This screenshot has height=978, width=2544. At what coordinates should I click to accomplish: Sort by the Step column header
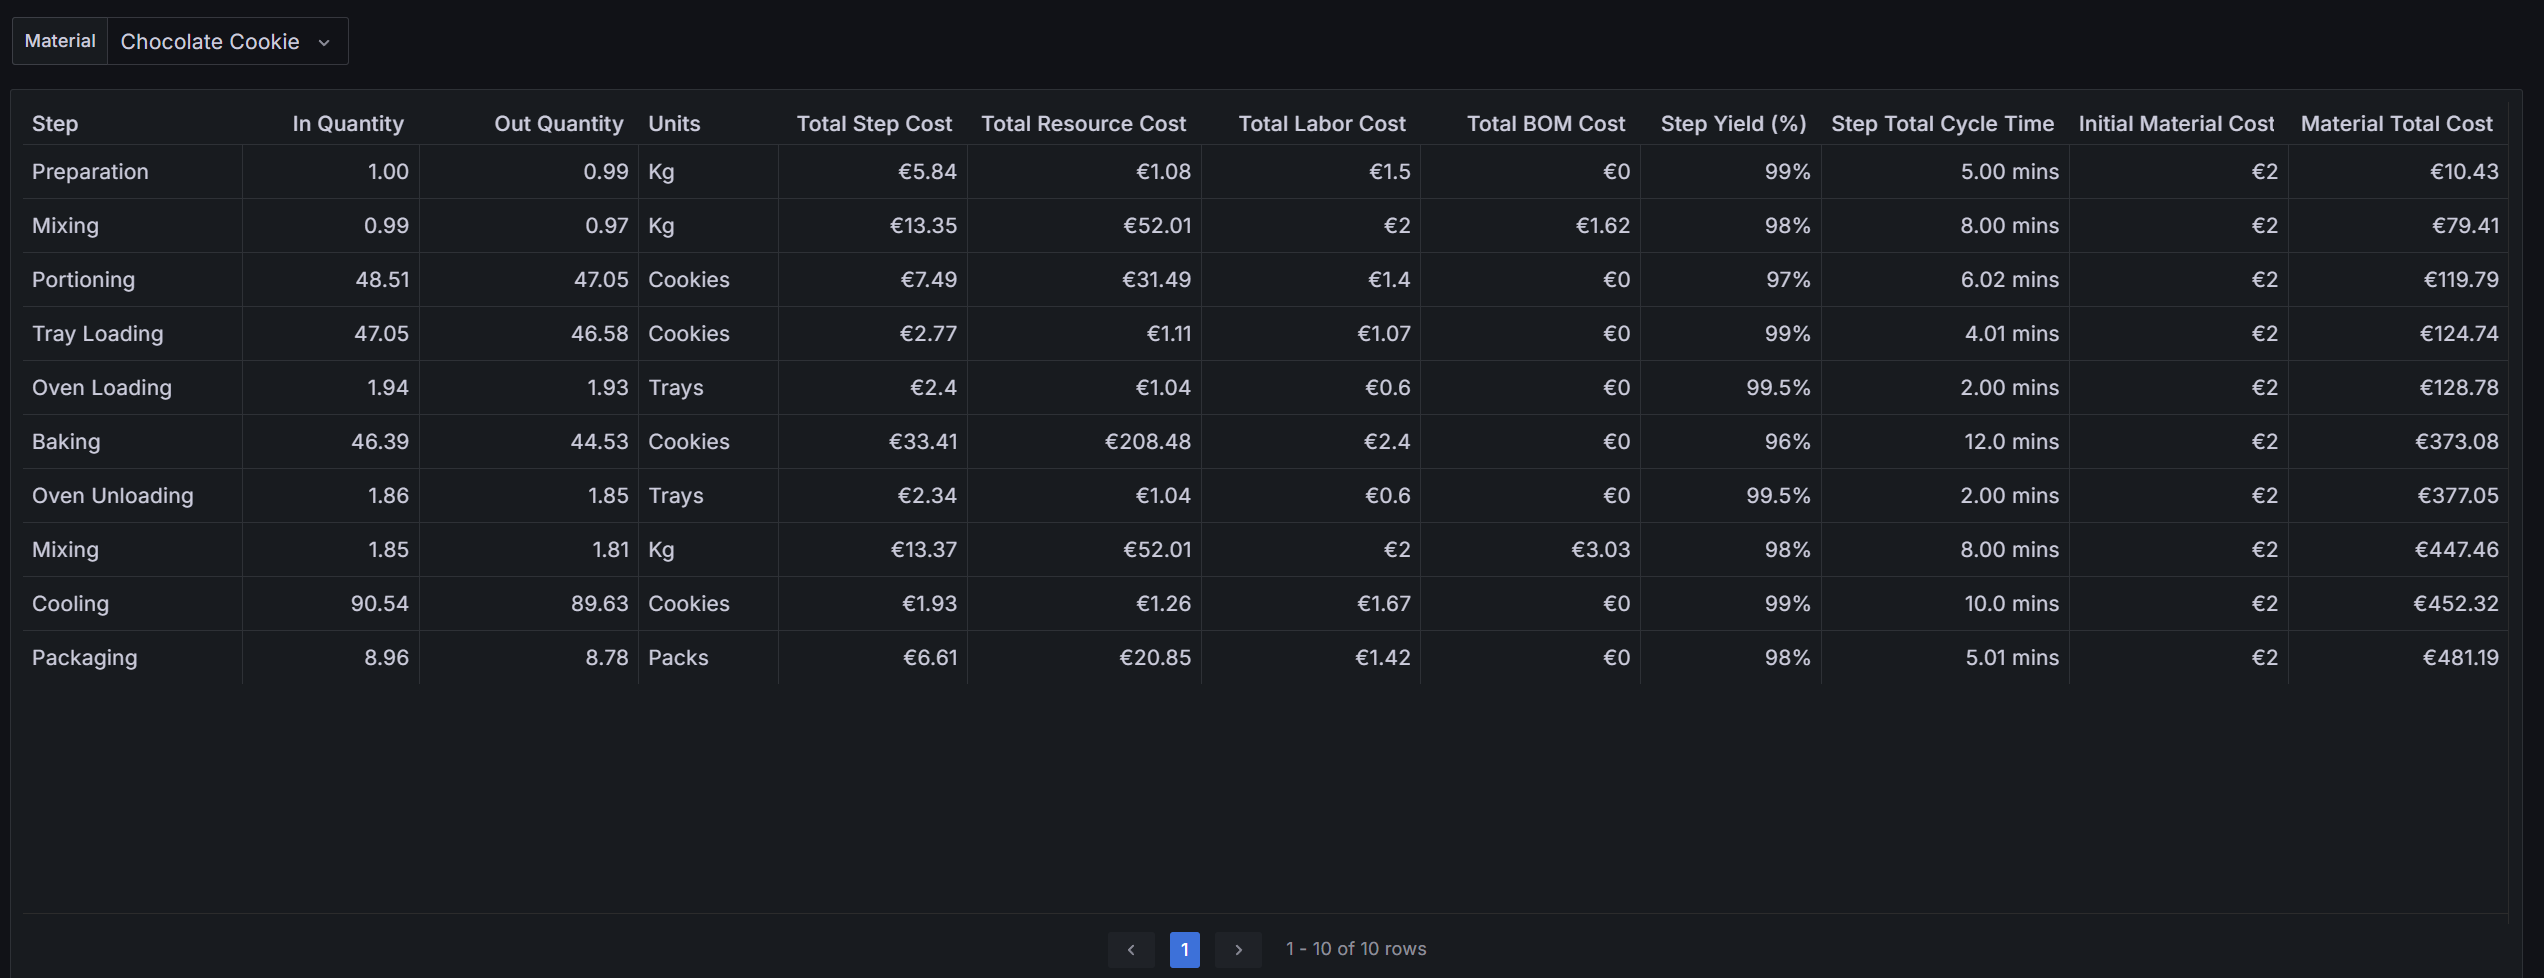[55, 124]
